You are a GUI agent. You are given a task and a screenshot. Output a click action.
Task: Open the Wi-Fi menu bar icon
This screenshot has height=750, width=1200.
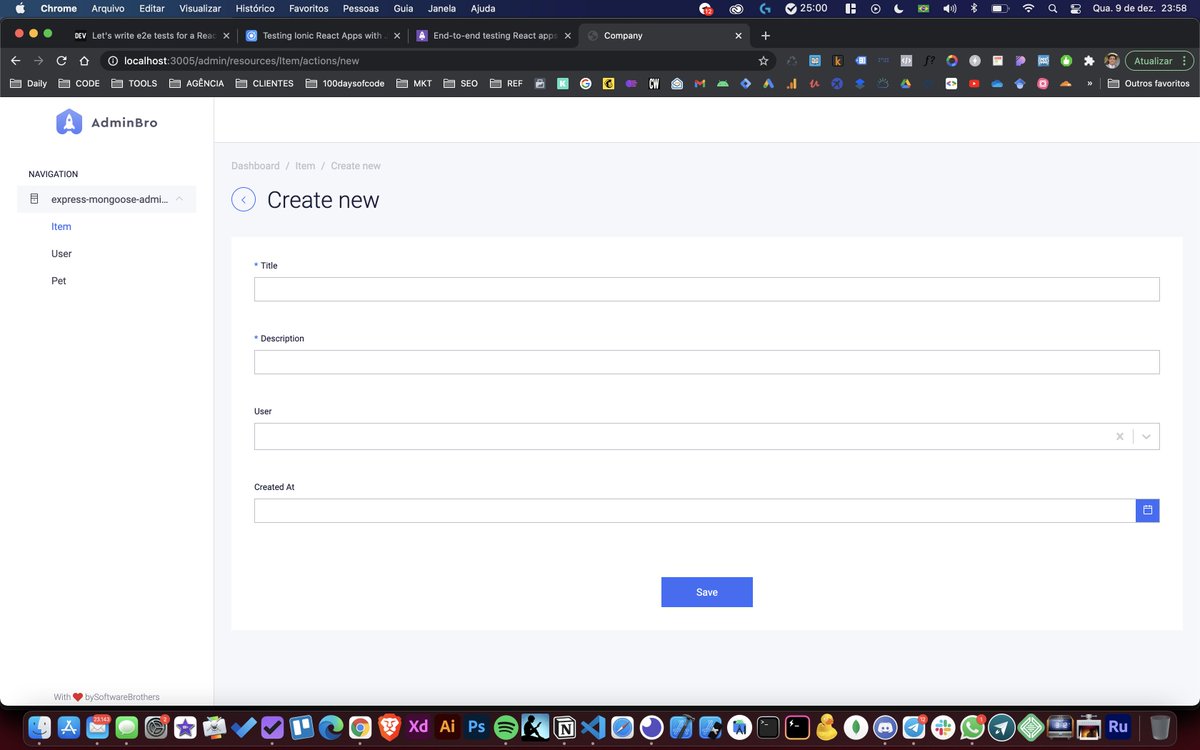[x=1028, y=8]
